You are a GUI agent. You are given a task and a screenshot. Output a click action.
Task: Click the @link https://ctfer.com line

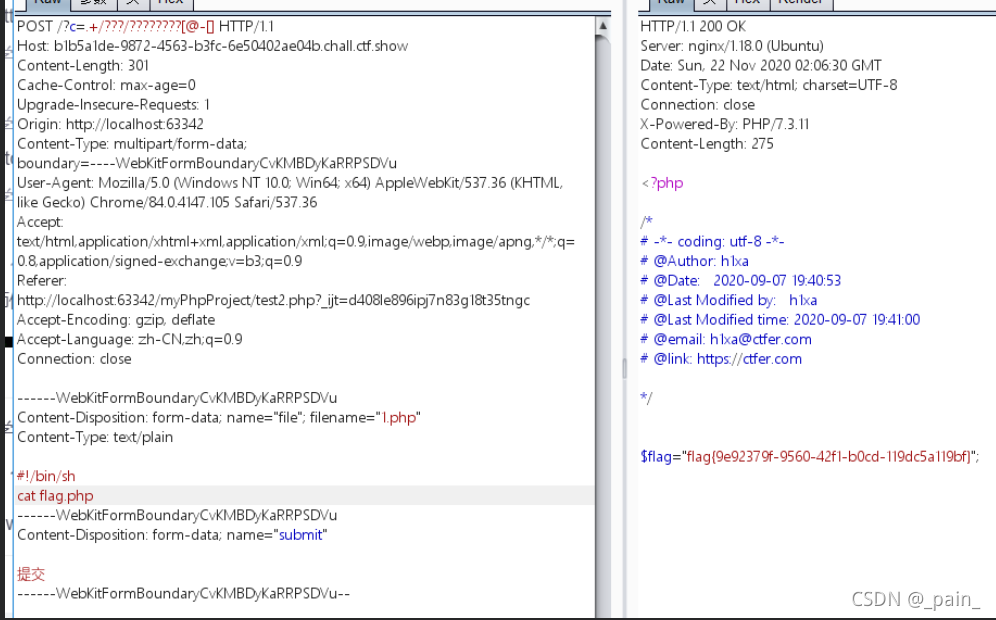(x=721, y=359)
